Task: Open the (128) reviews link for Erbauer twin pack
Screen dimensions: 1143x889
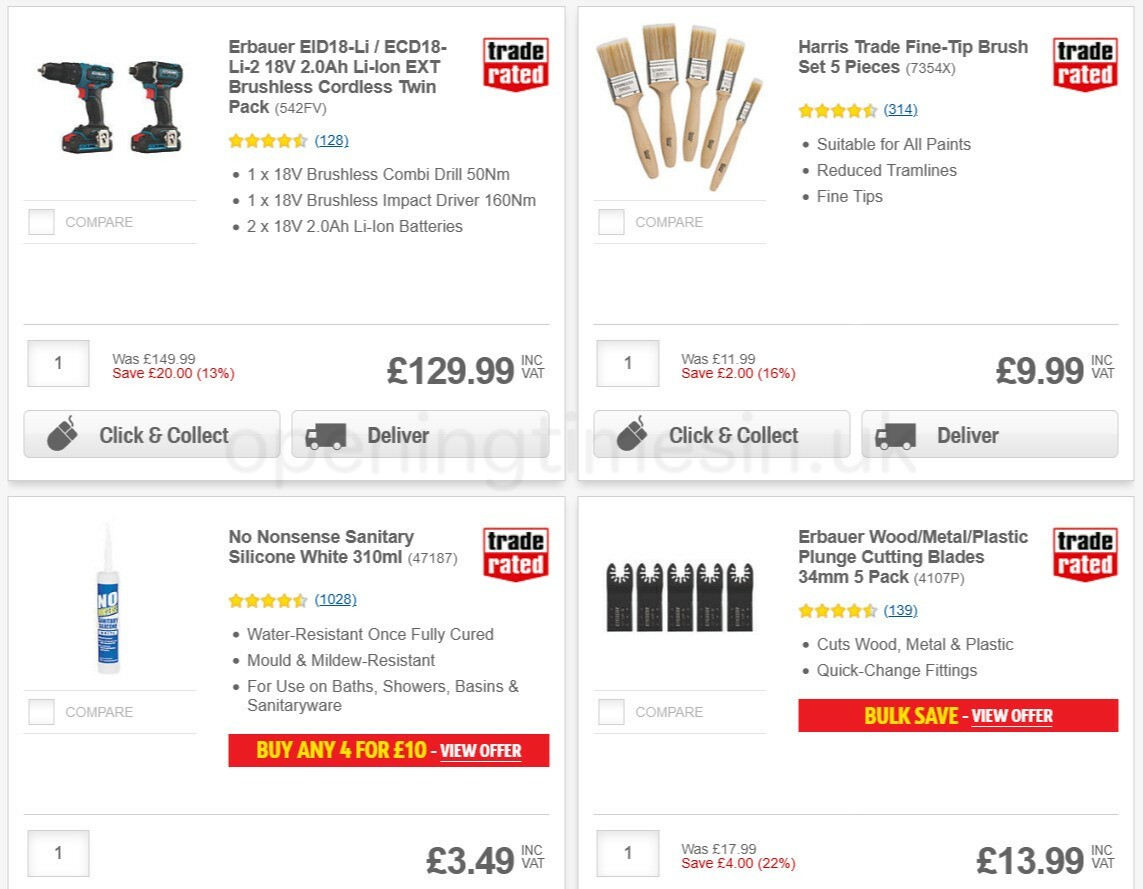Action: coord(331,140)
